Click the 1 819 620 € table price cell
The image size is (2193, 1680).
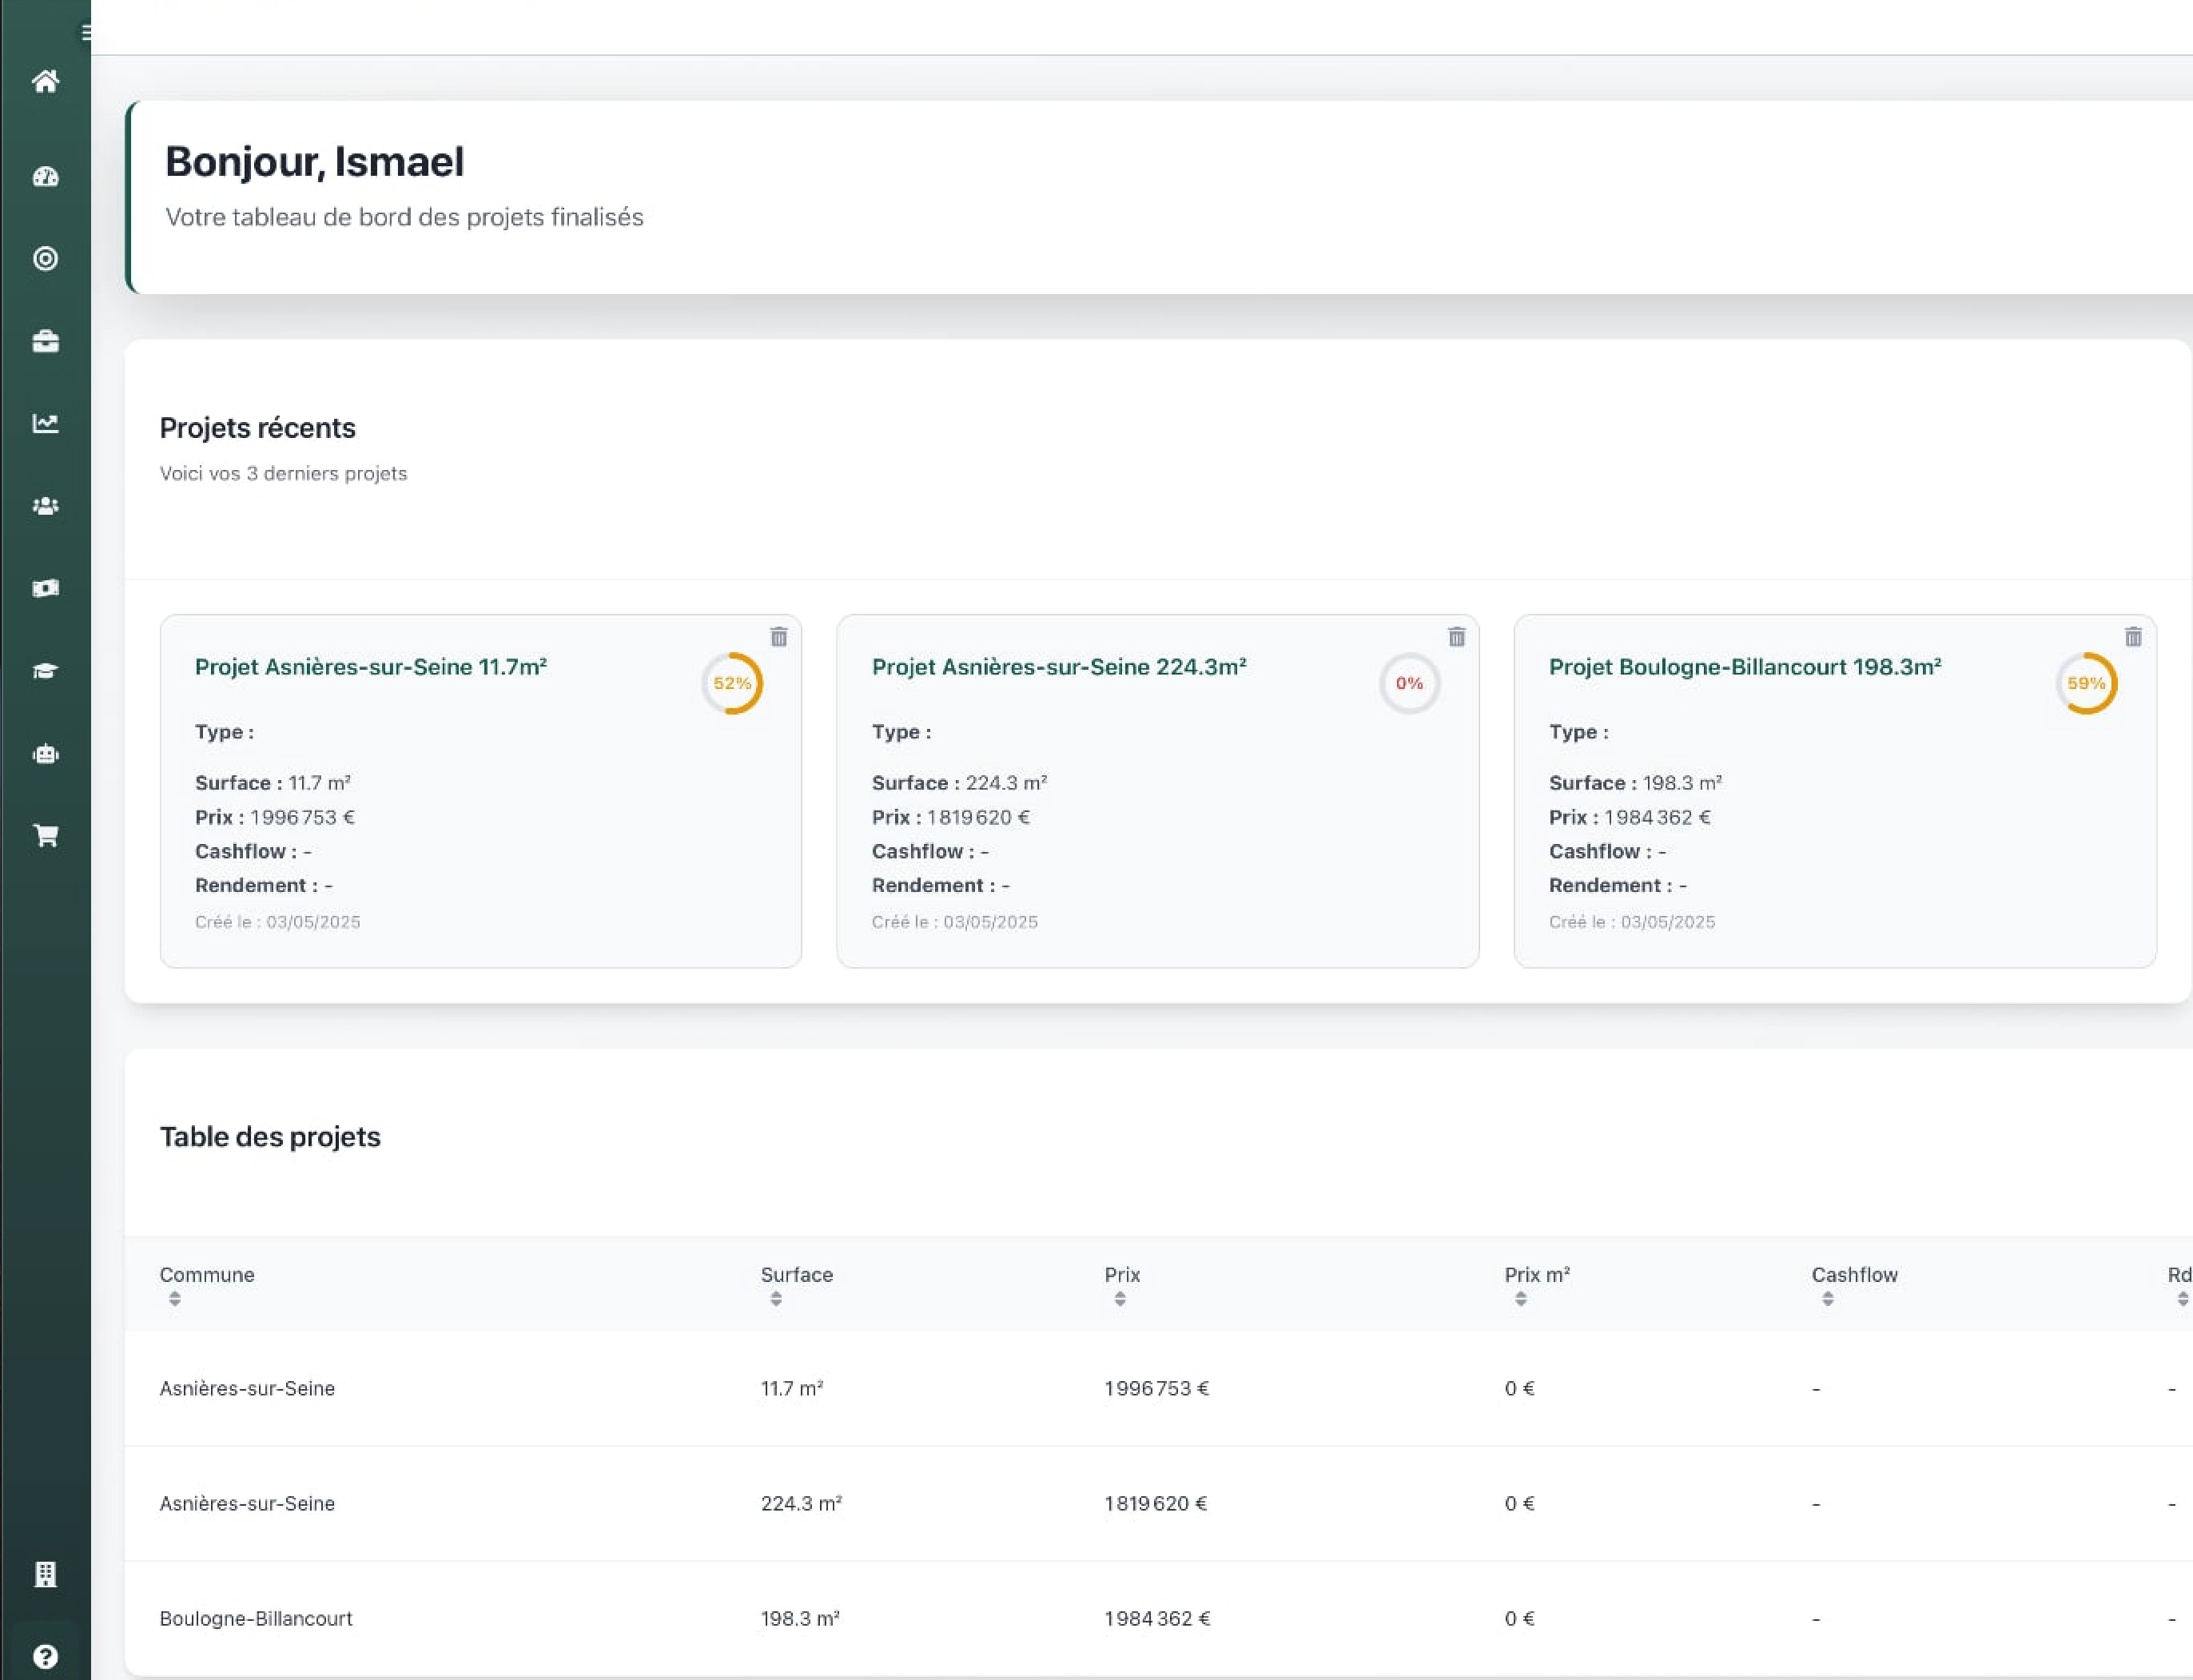coord(1156,1503)
